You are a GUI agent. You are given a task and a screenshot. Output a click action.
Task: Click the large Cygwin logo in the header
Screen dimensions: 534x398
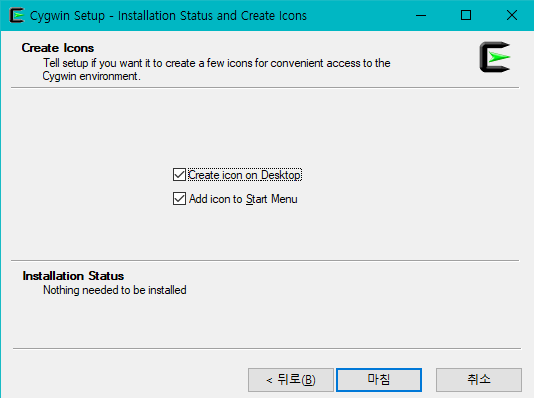pyautogui.click(x=495, y=57)
